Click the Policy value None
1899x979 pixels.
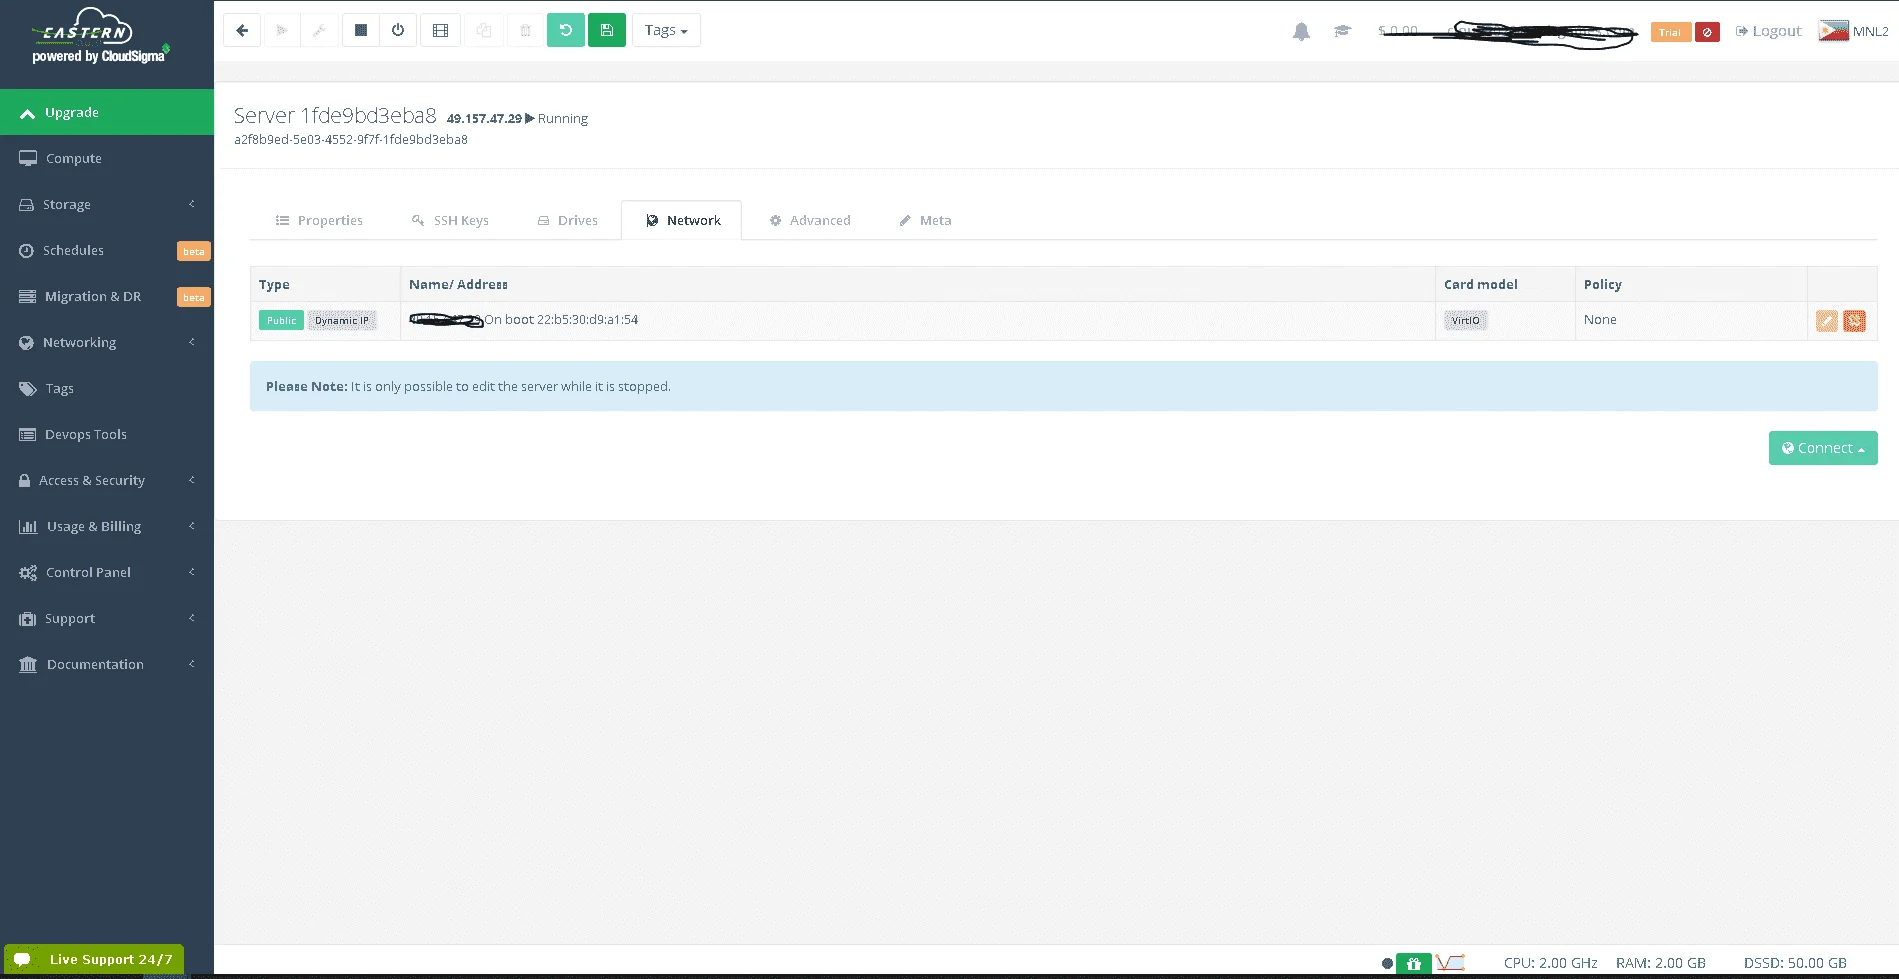coord(1600,320)
